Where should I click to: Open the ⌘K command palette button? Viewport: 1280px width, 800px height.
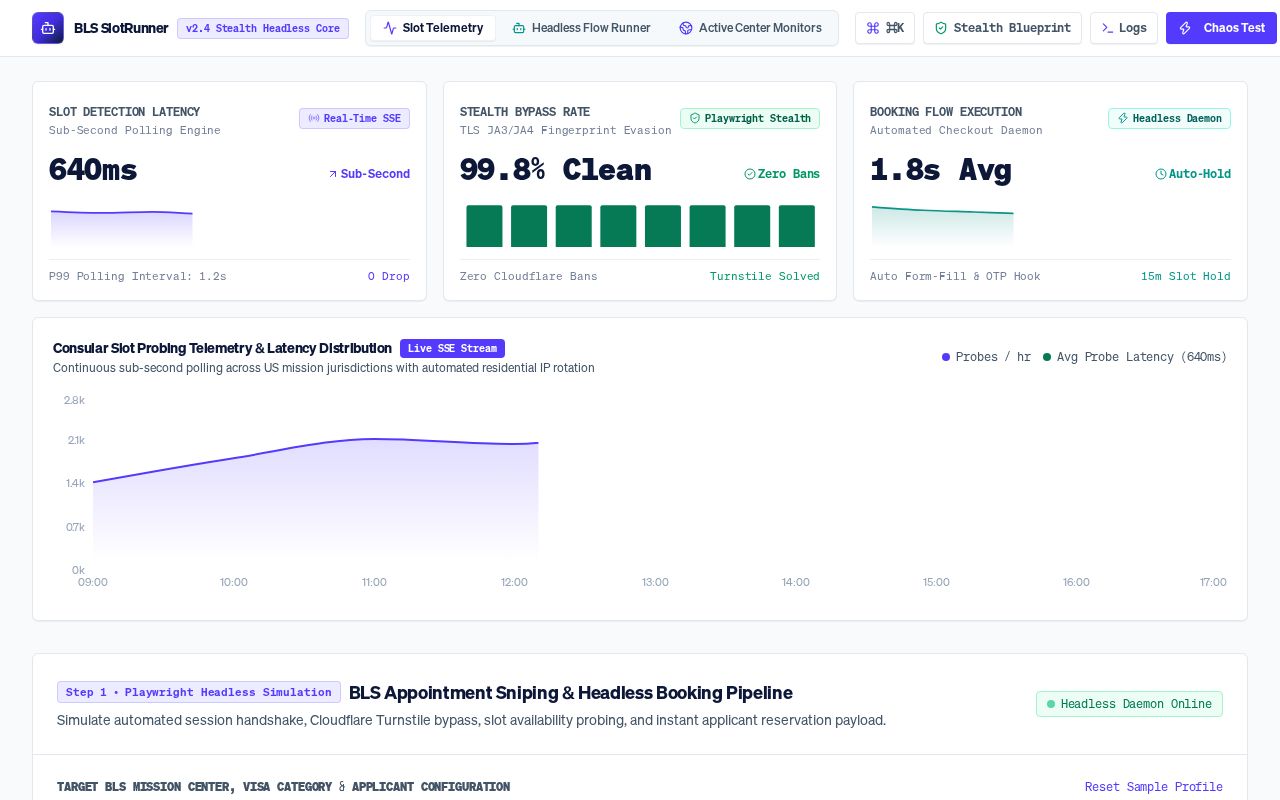click(885, 28)
